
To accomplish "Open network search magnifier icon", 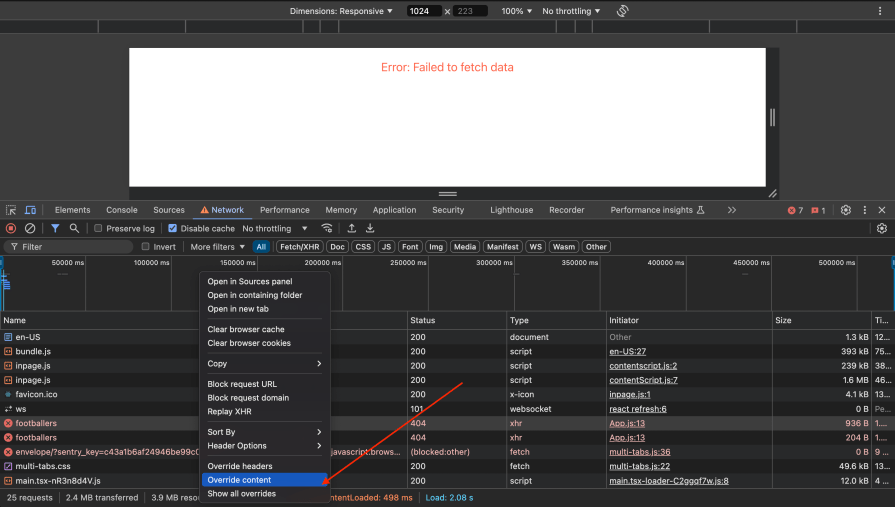I will pyautogui.click(x=74, y=228).
